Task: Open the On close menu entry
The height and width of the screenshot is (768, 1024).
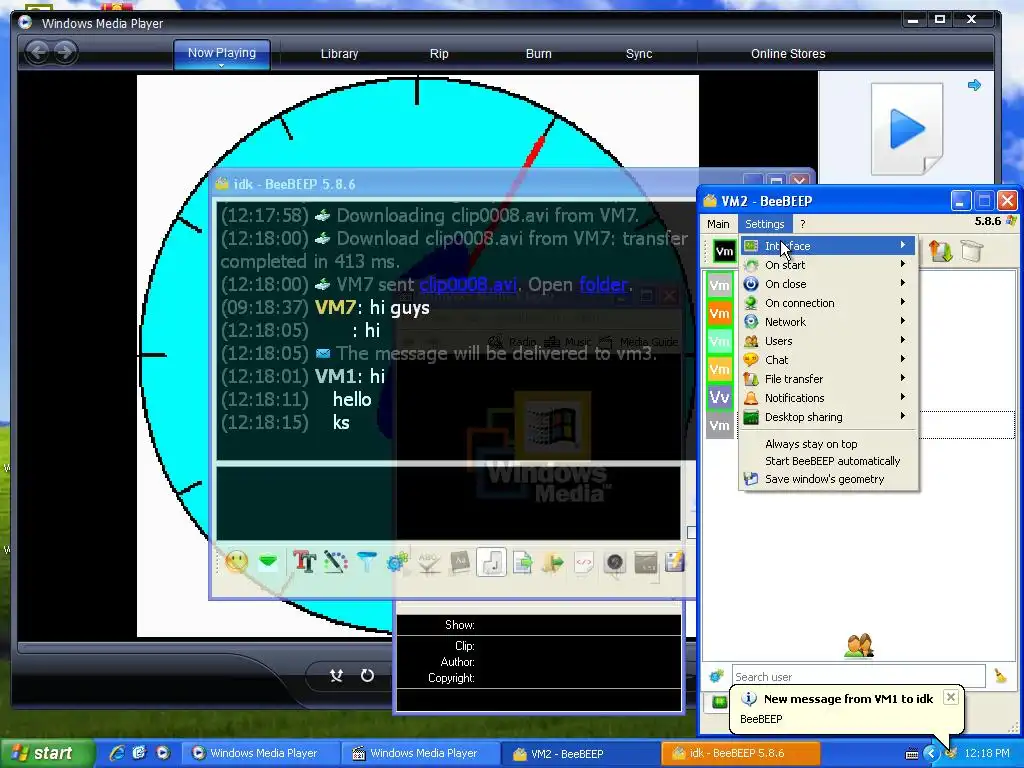Action: [x=828, y=283]
